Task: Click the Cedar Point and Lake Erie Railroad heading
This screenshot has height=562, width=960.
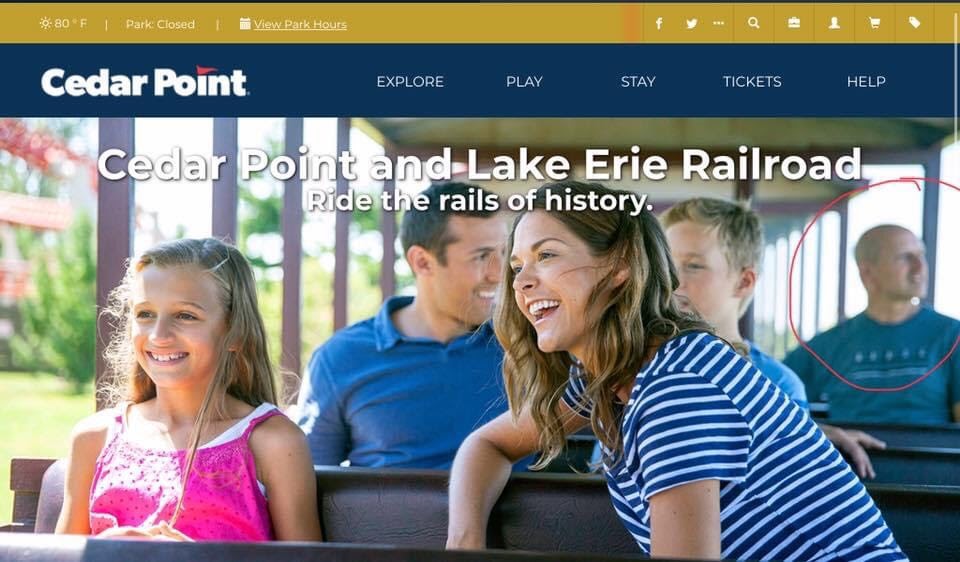Action: 479,164
